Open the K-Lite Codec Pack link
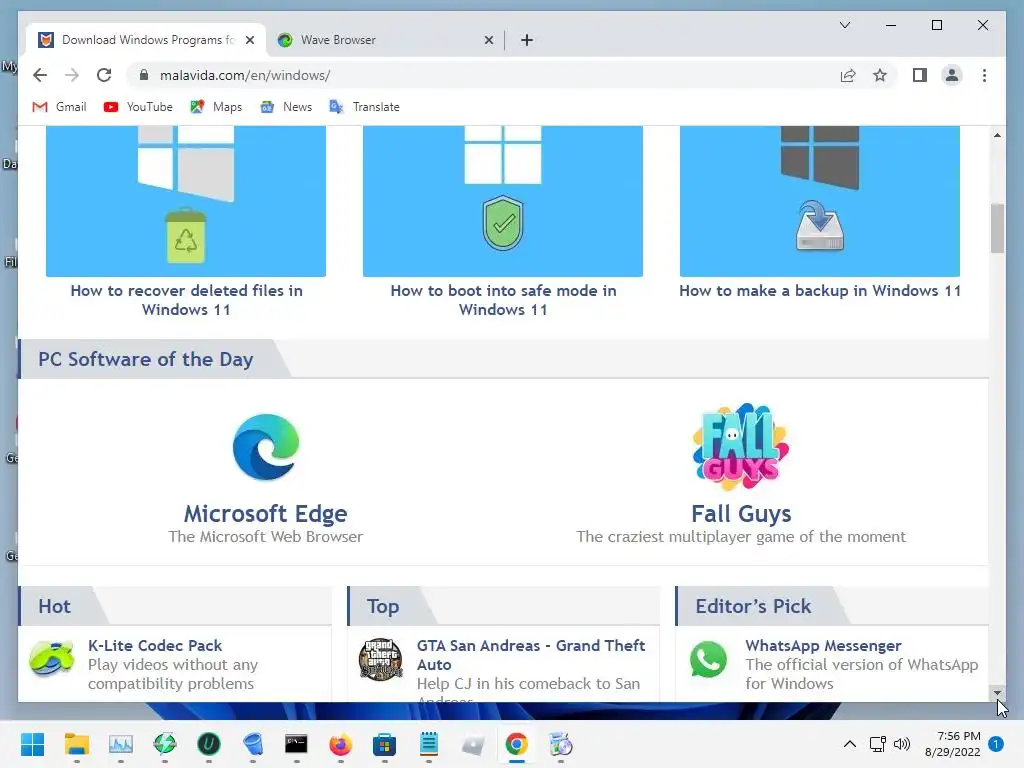The height and width of the screenshot is (768, 1024). pyautogui.click(x=155, y=645)
